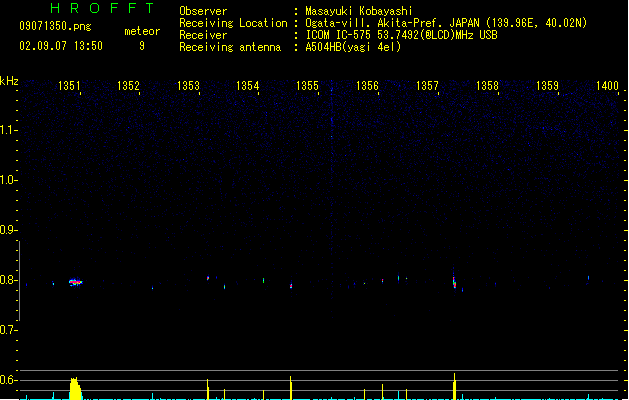This screenshot has height=400, width=629.
Task: Click the 1359 time axis label
Action: [x=547, y=86]
